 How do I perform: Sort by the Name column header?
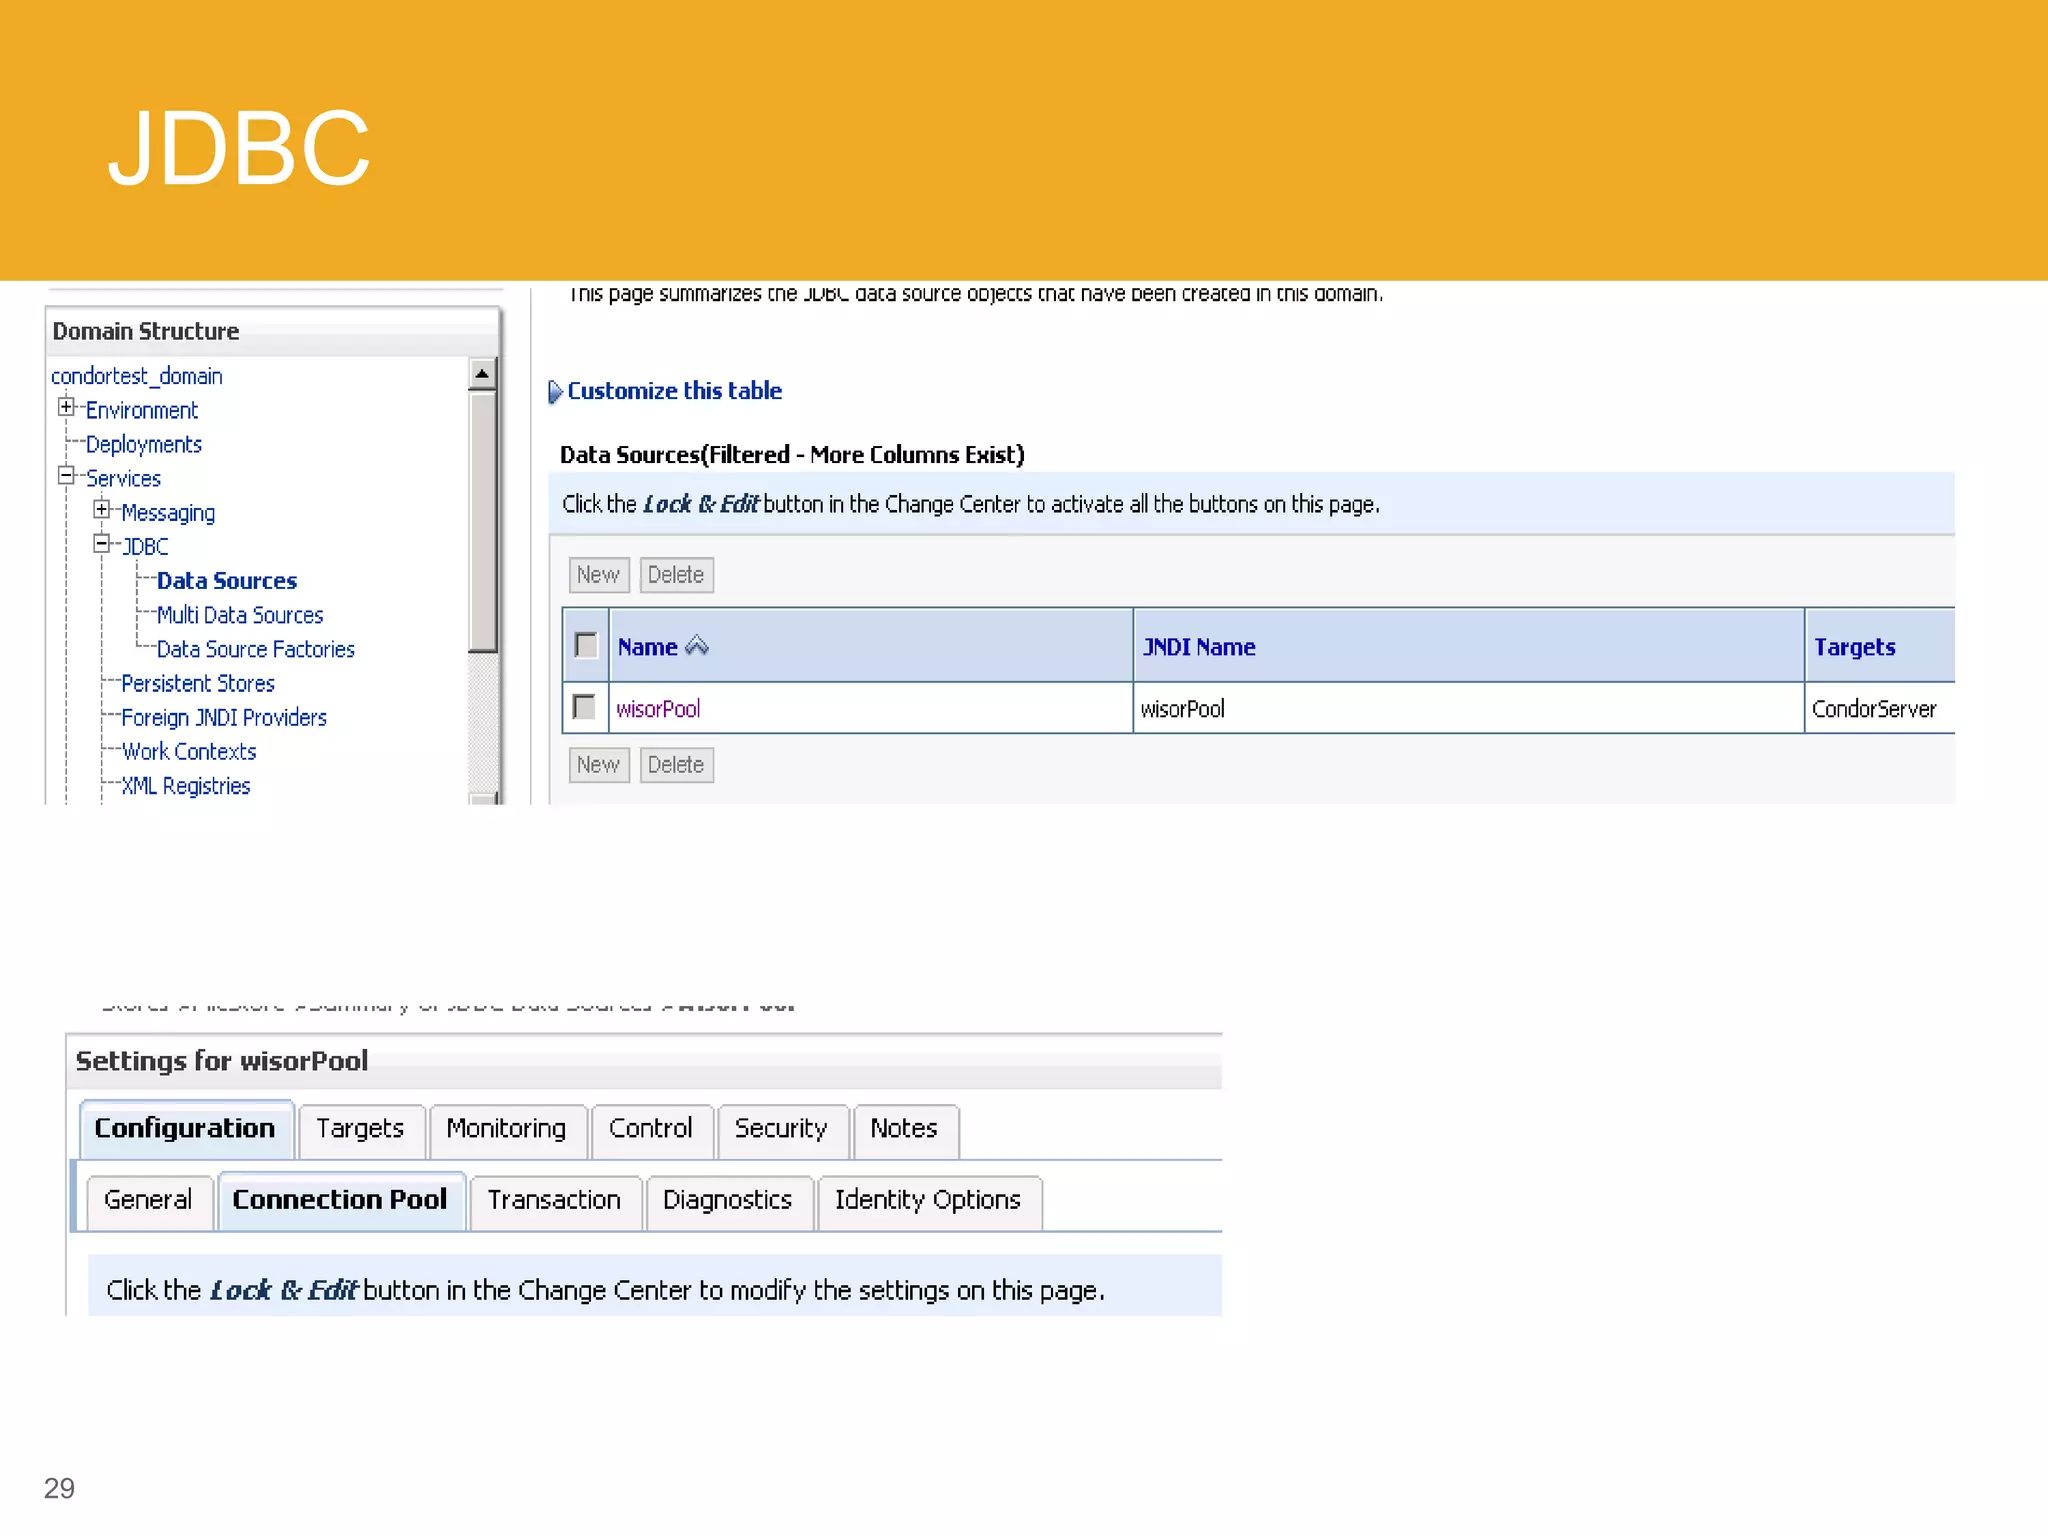coord(648,647)
